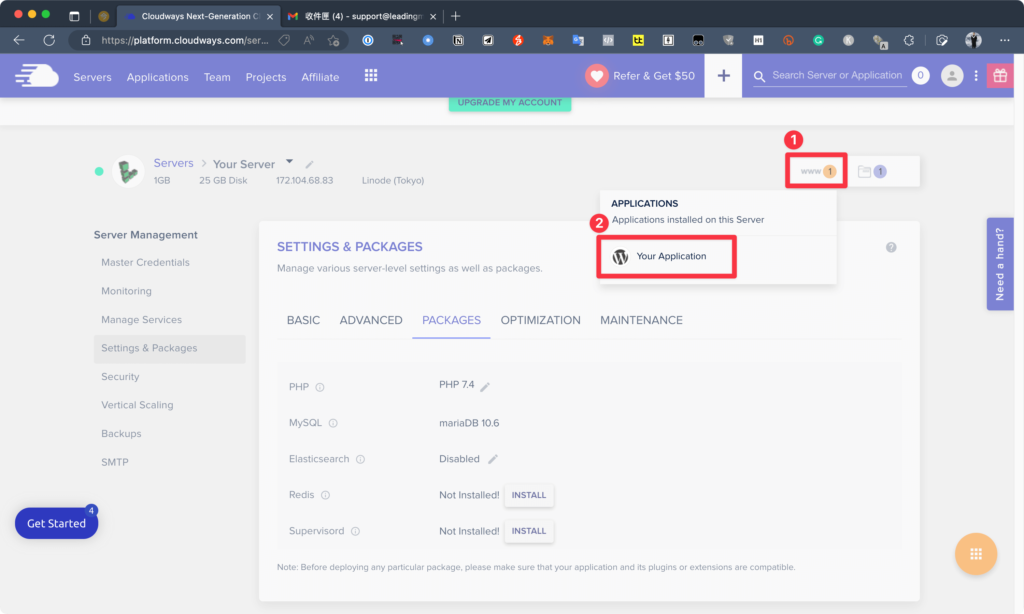Click the PHP info icon
Image resolution: width=1024 pixels, height=614 pixels.
(320, 387)
